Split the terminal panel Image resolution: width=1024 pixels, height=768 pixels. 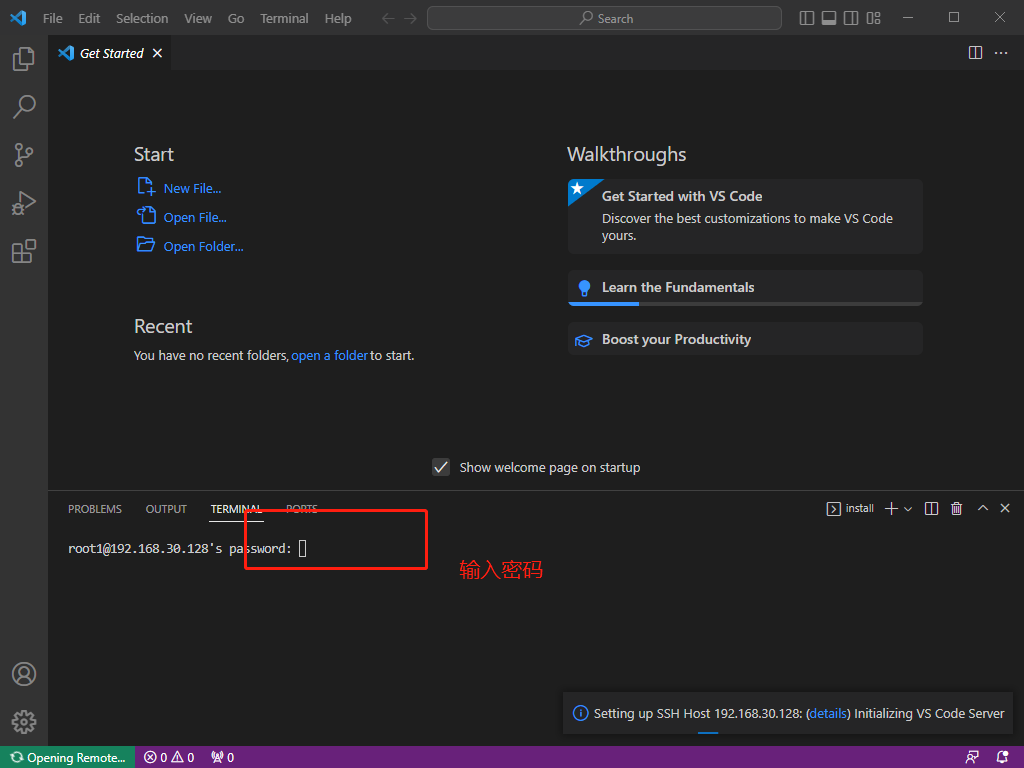click(x=931, y=509)
